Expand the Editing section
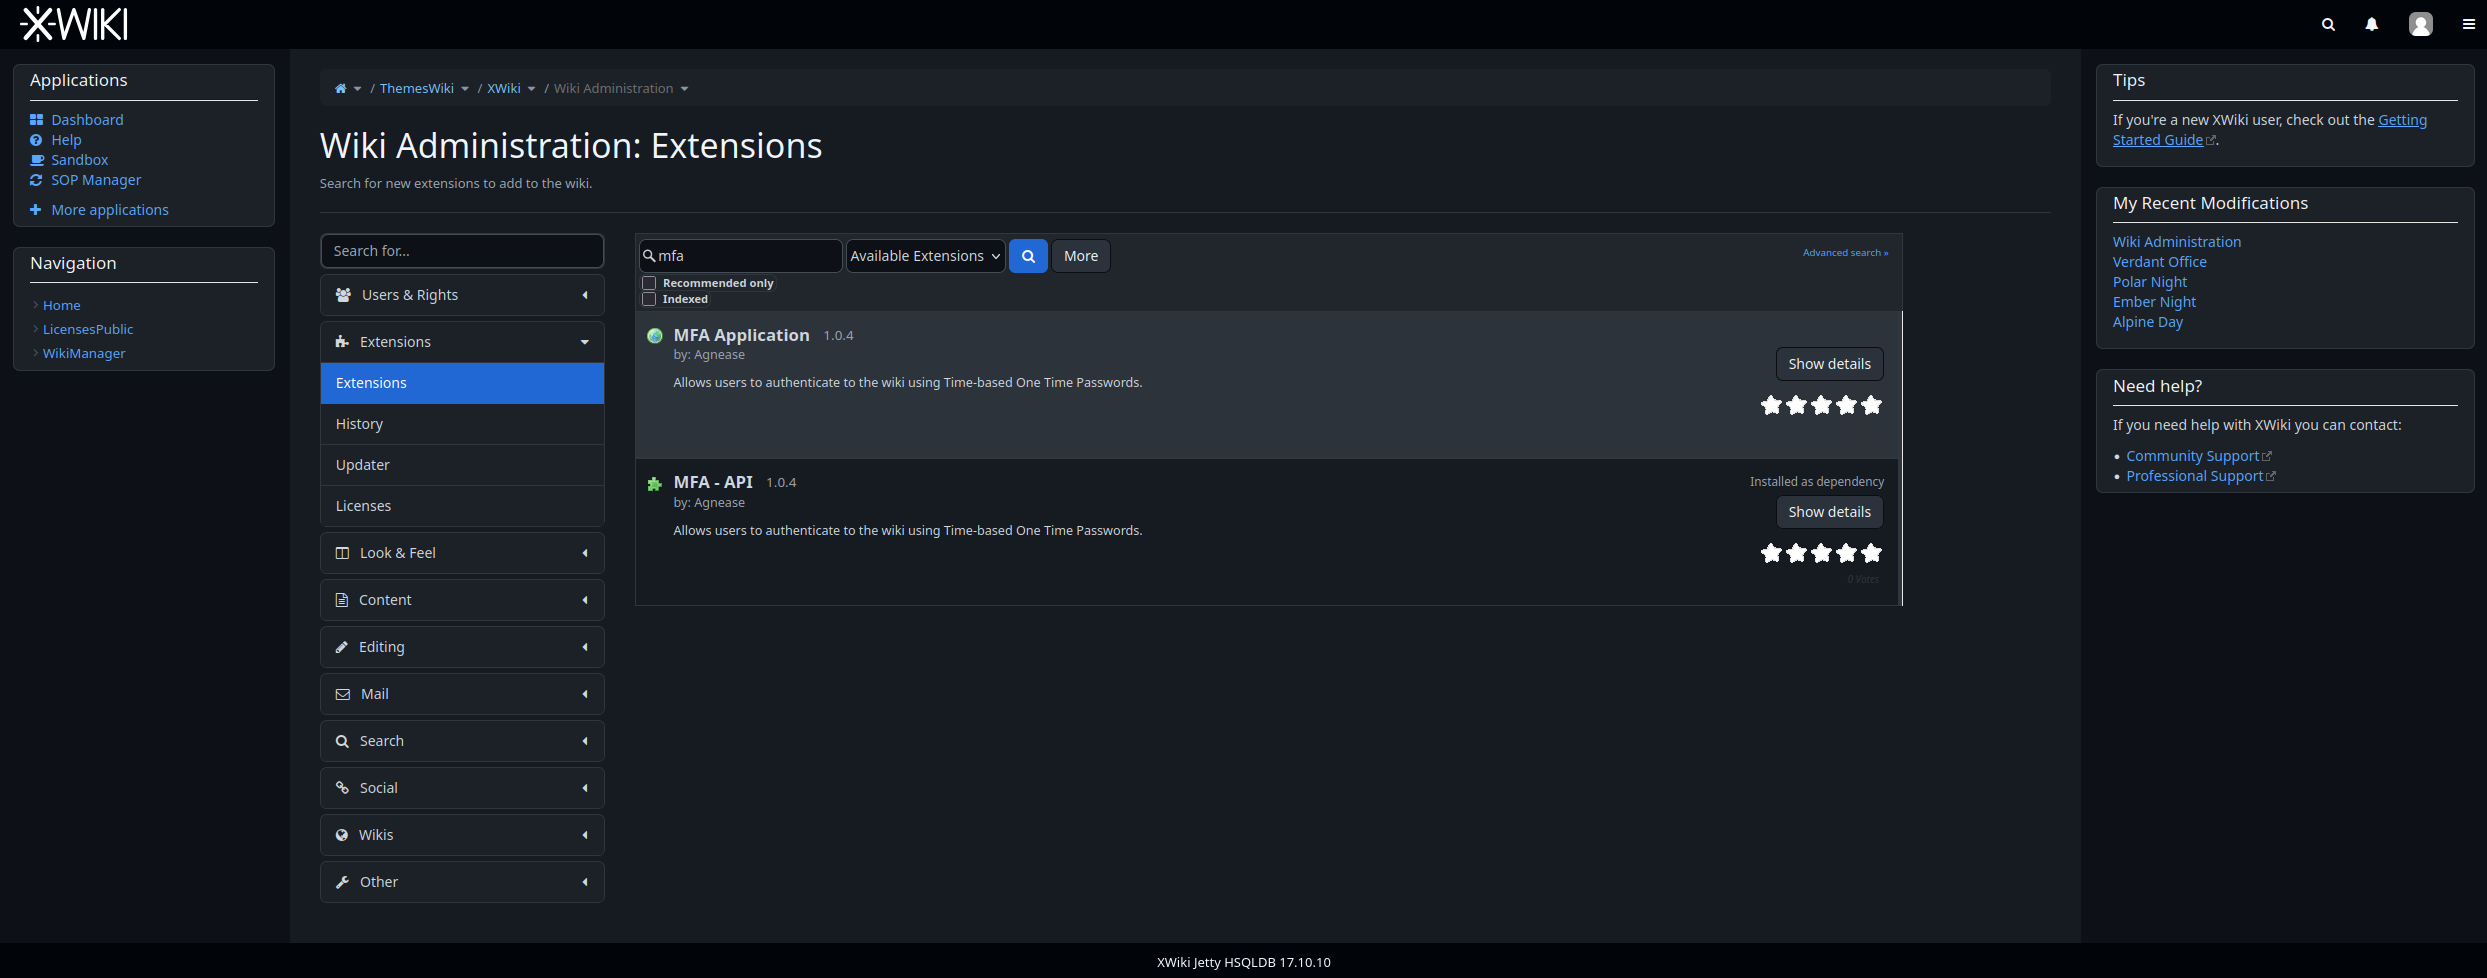The image size is (2487, 978). 462,647
